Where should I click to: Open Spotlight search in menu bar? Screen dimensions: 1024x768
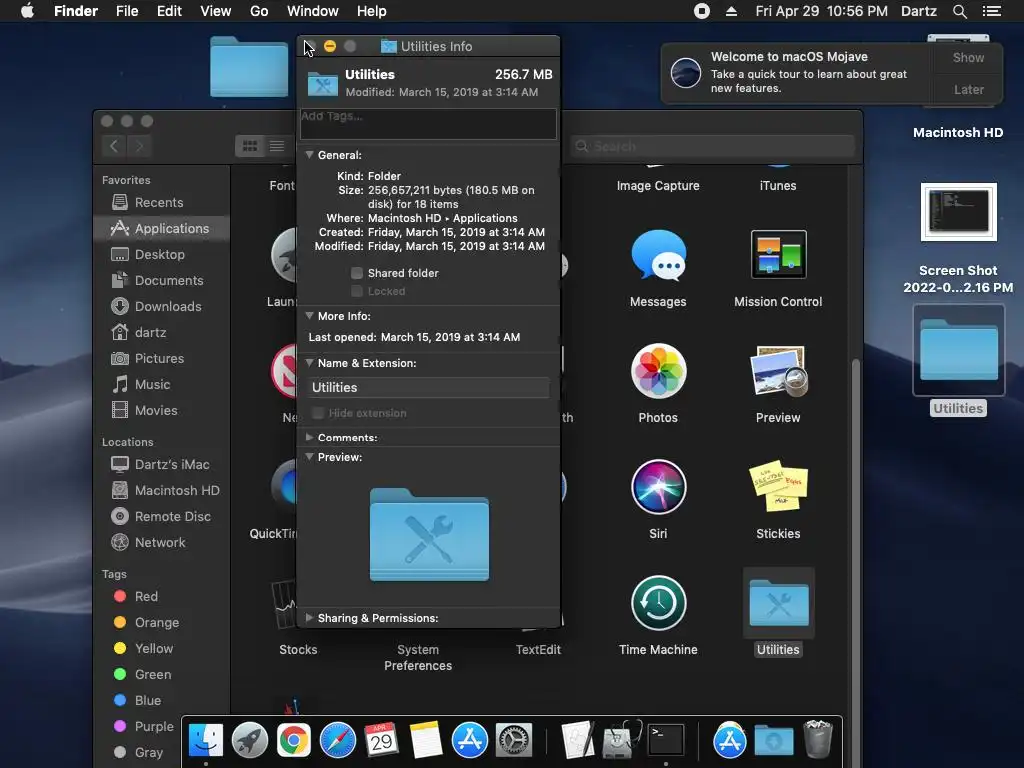[959, 11]
